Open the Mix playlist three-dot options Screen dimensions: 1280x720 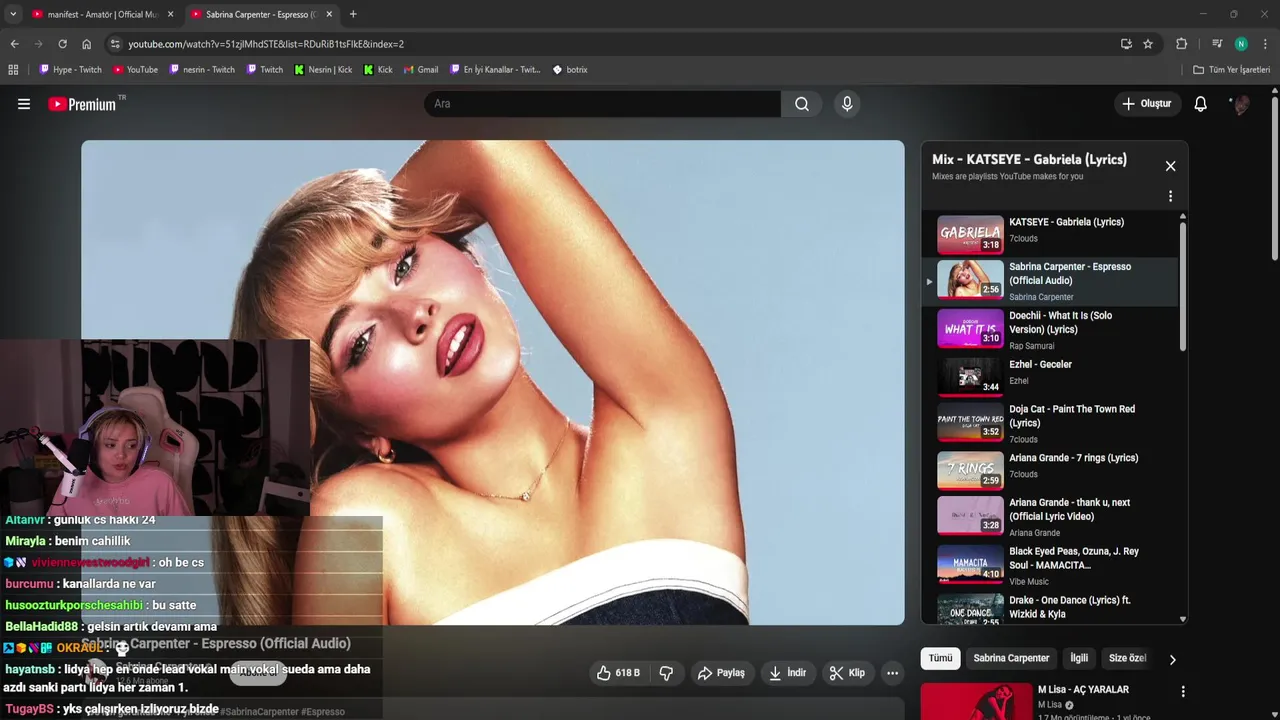pos(1170,196)
